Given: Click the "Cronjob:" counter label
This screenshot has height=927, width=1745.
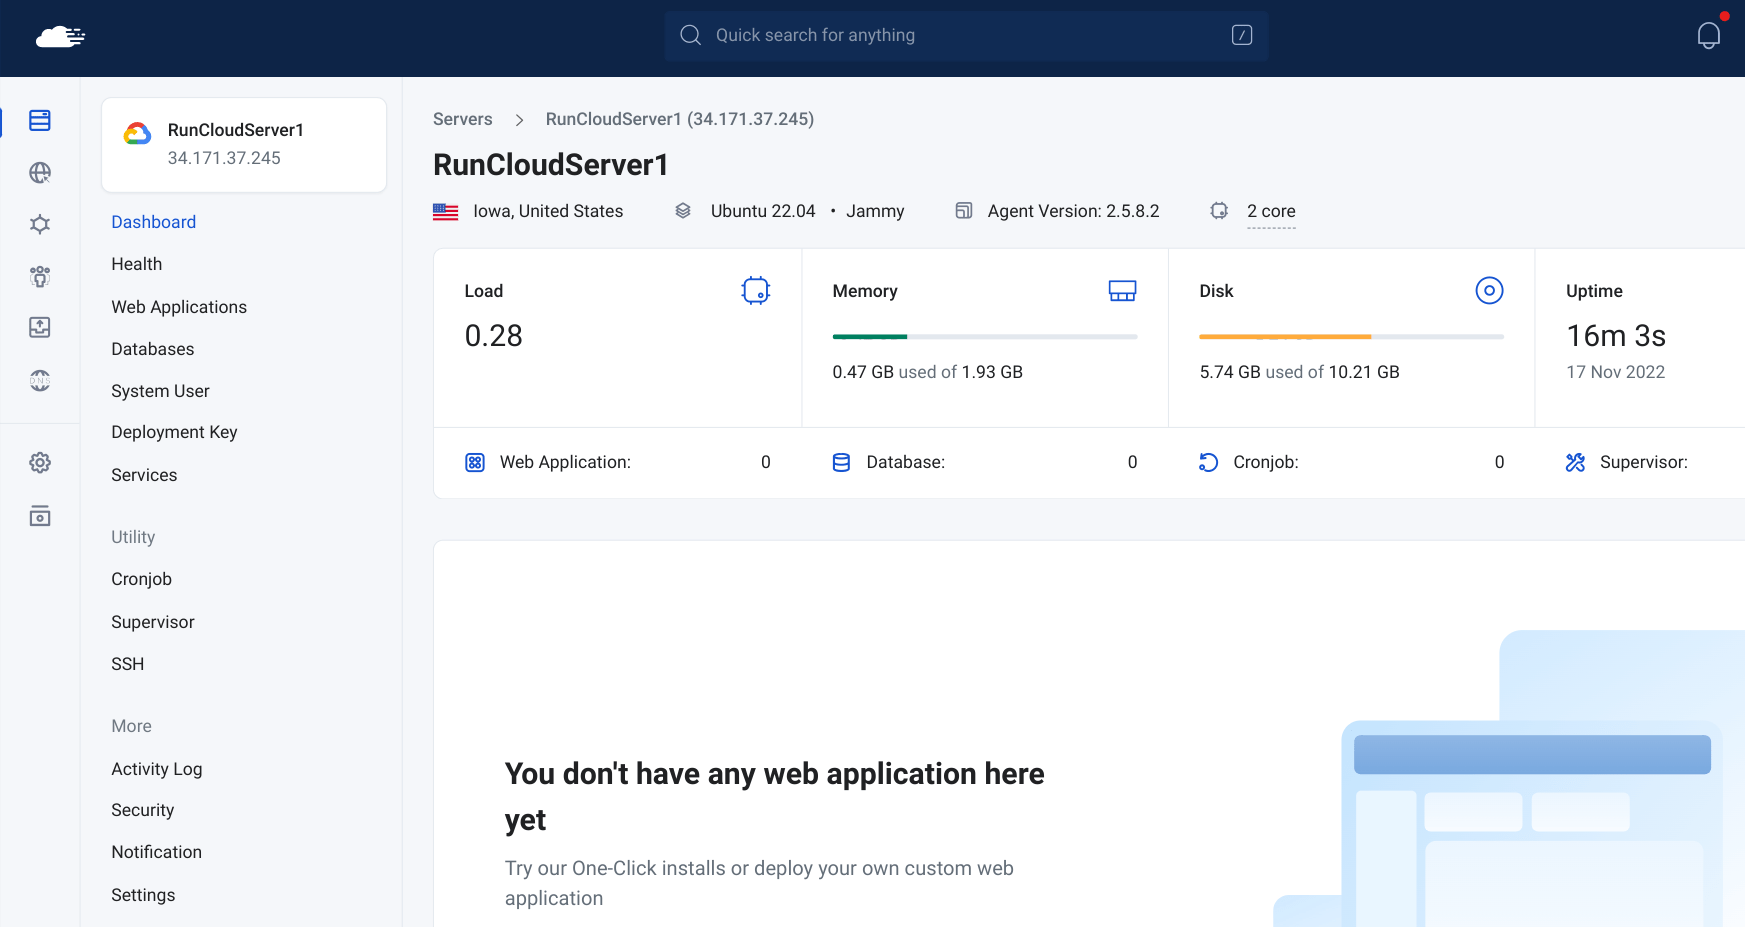Looking at the screenshot, I should tap(1266, 462).
